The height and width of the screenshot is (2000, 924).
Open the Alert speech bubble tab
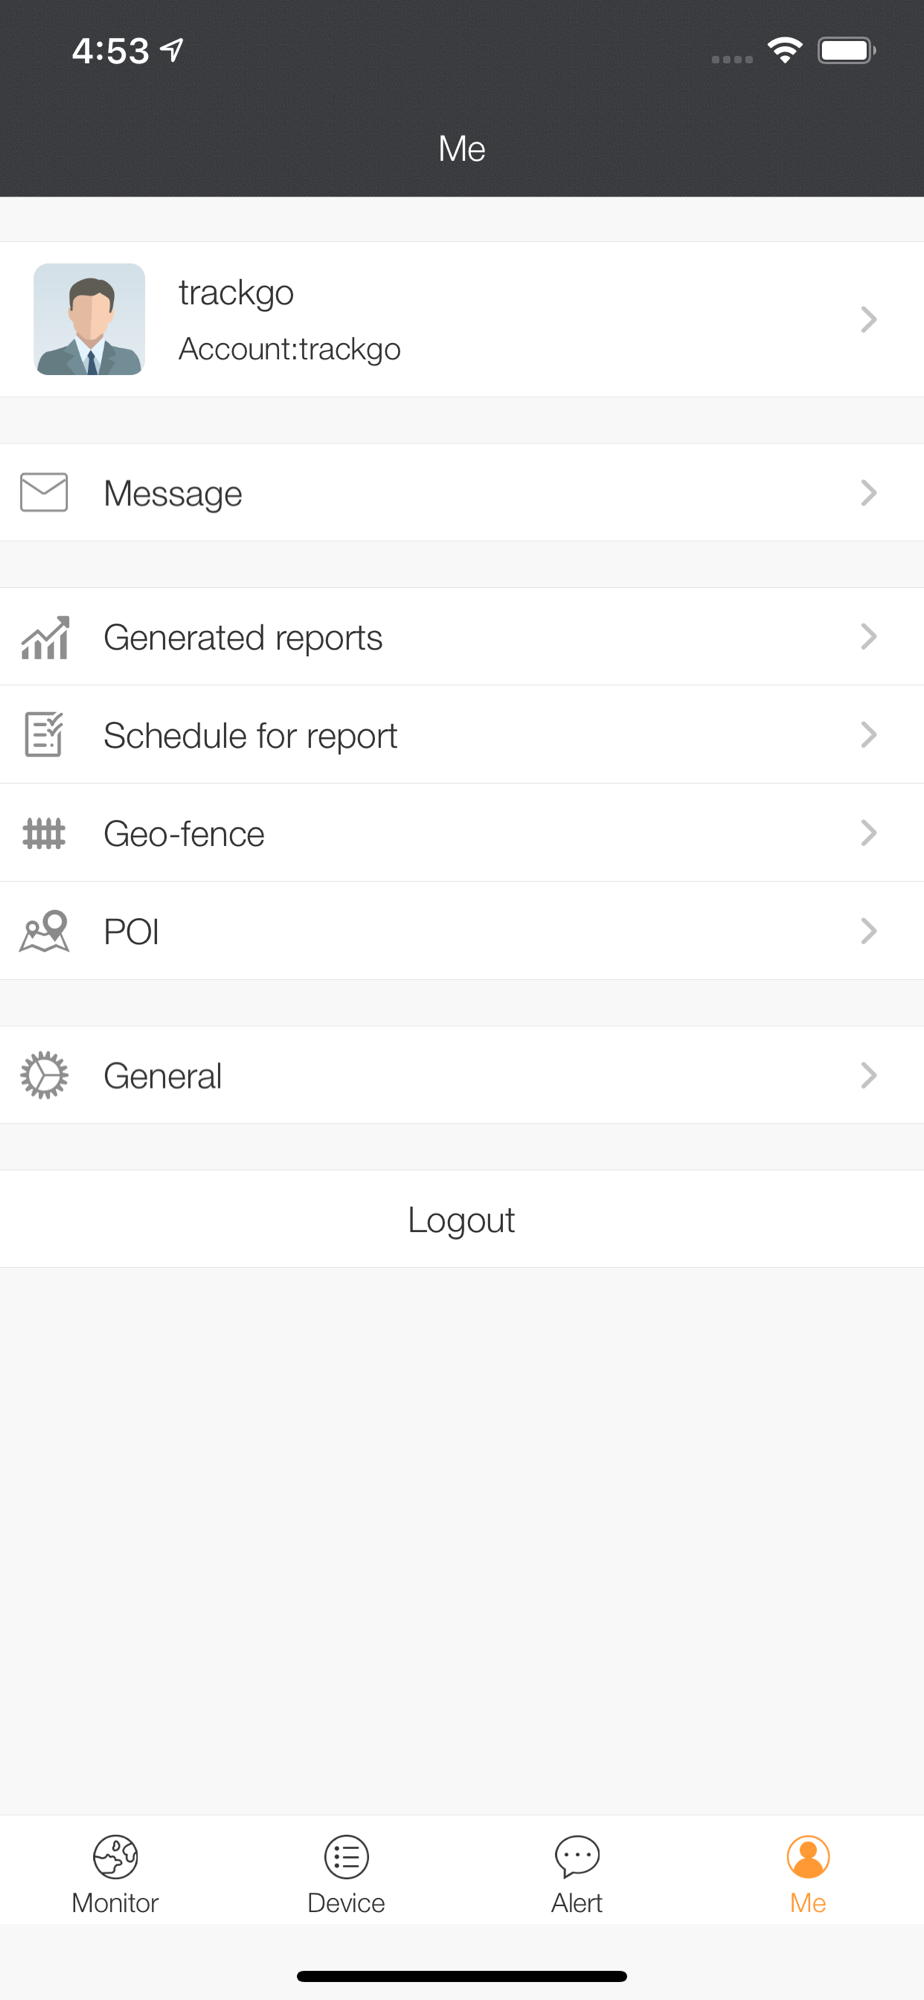click(577, 1874)
